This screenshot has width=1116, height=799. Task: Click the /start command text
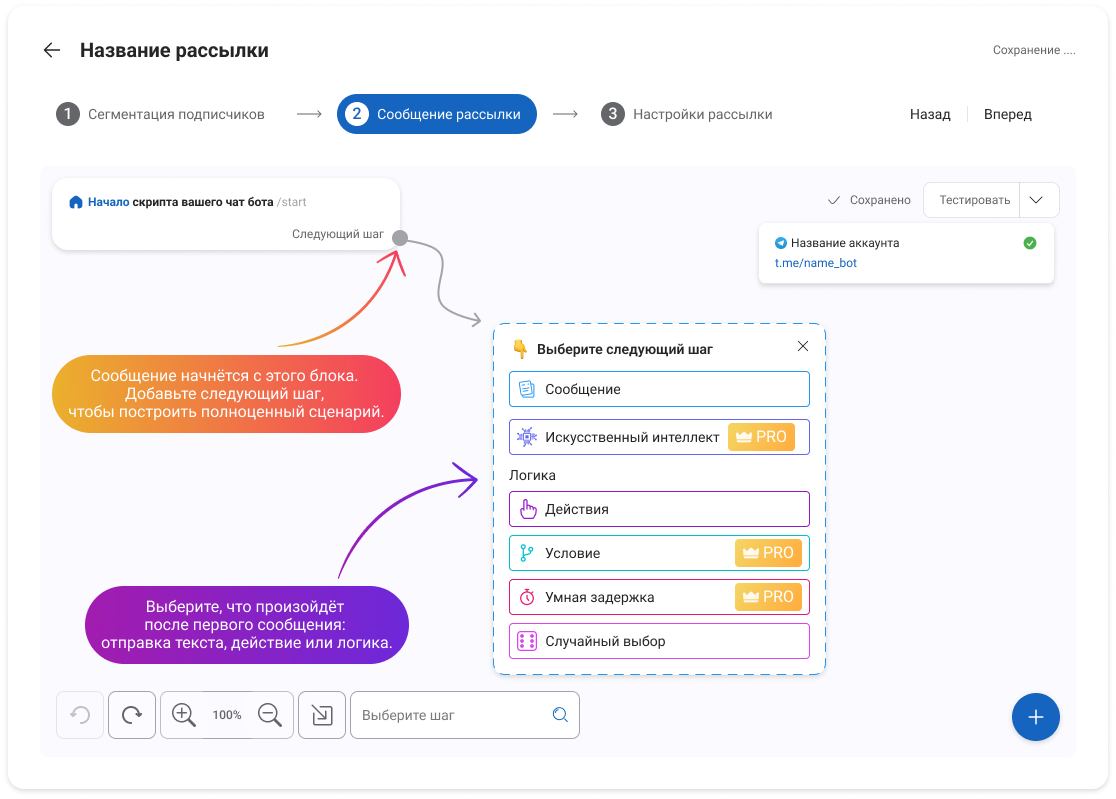point(292,202)
